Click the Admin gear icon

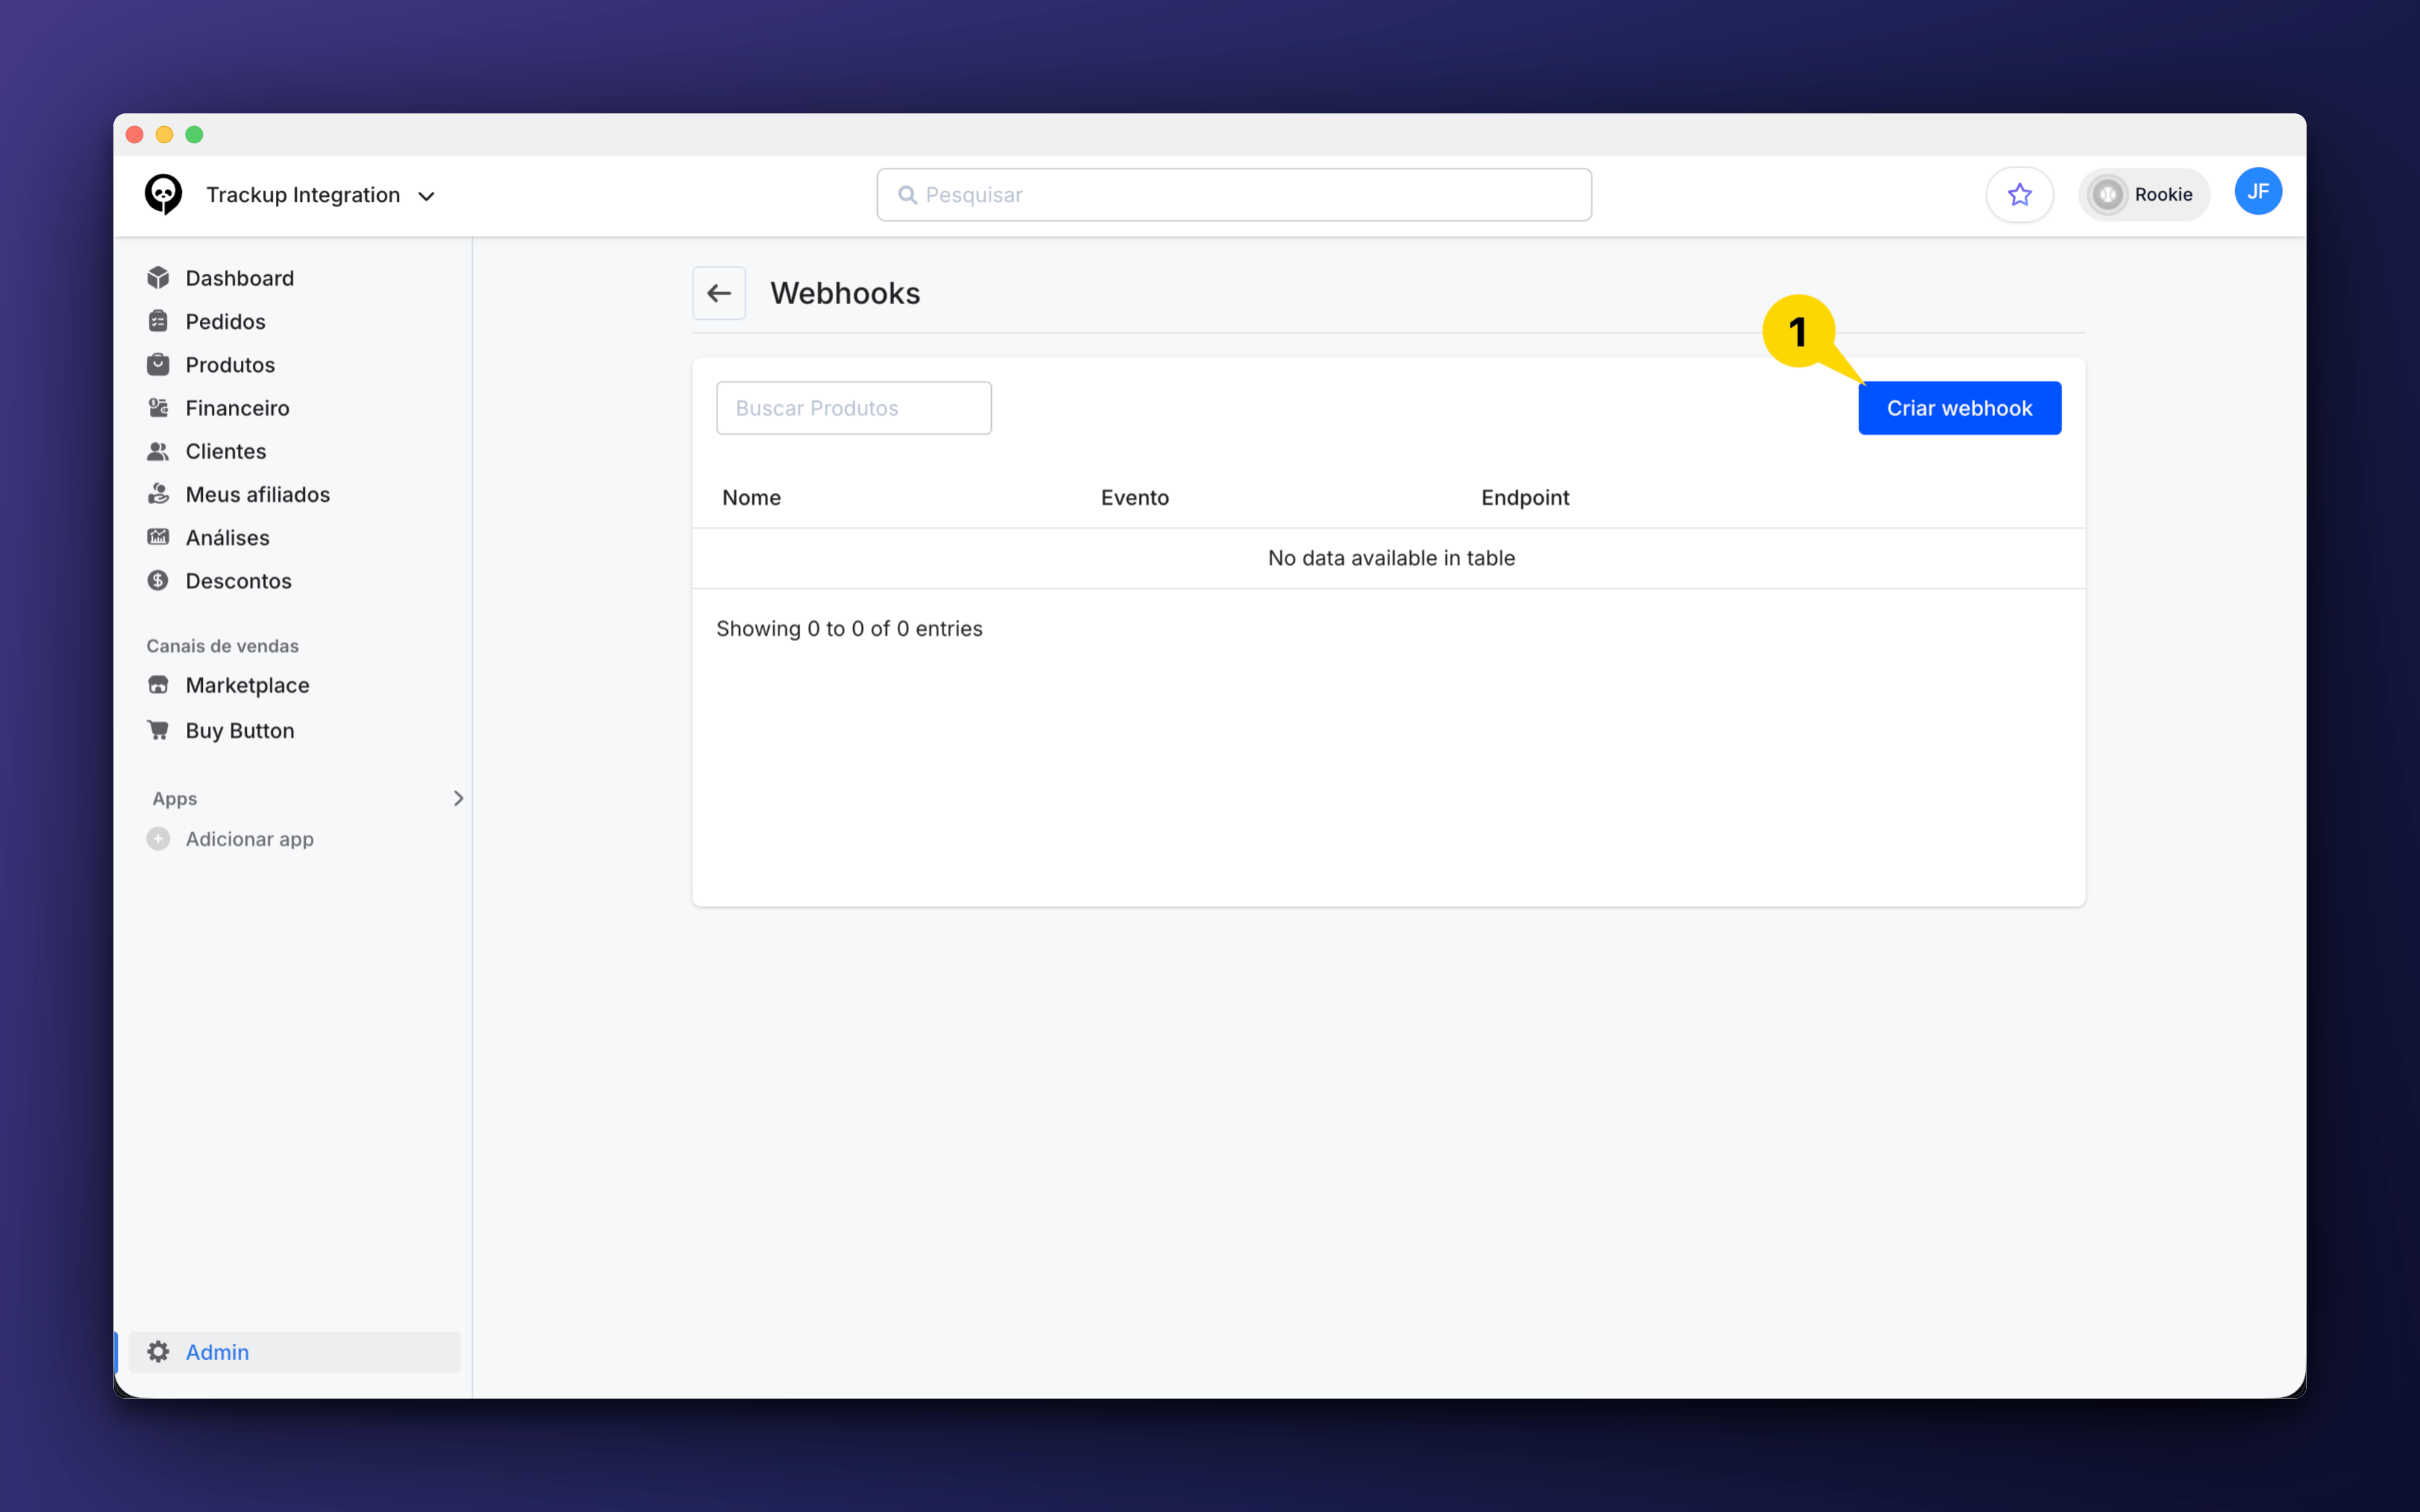point(158,1352)
